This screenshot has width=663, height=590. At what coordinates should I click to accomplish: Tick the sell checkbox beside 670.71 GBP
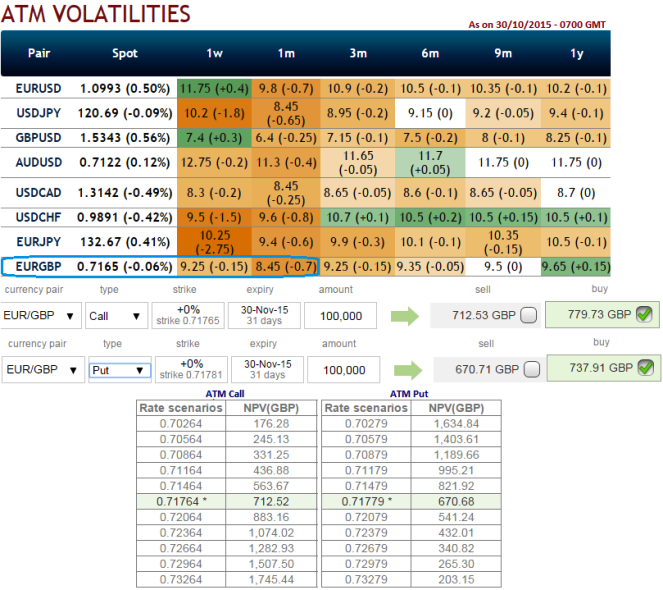pos(532,369)
